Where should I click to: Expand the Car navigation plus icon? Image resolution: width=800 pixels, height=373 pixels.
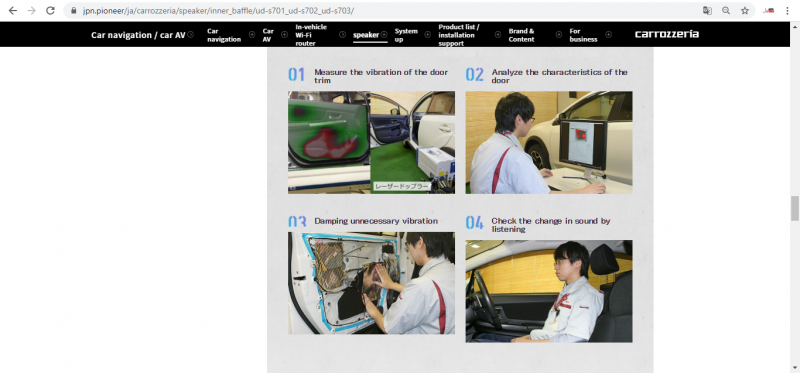point(252,35)
